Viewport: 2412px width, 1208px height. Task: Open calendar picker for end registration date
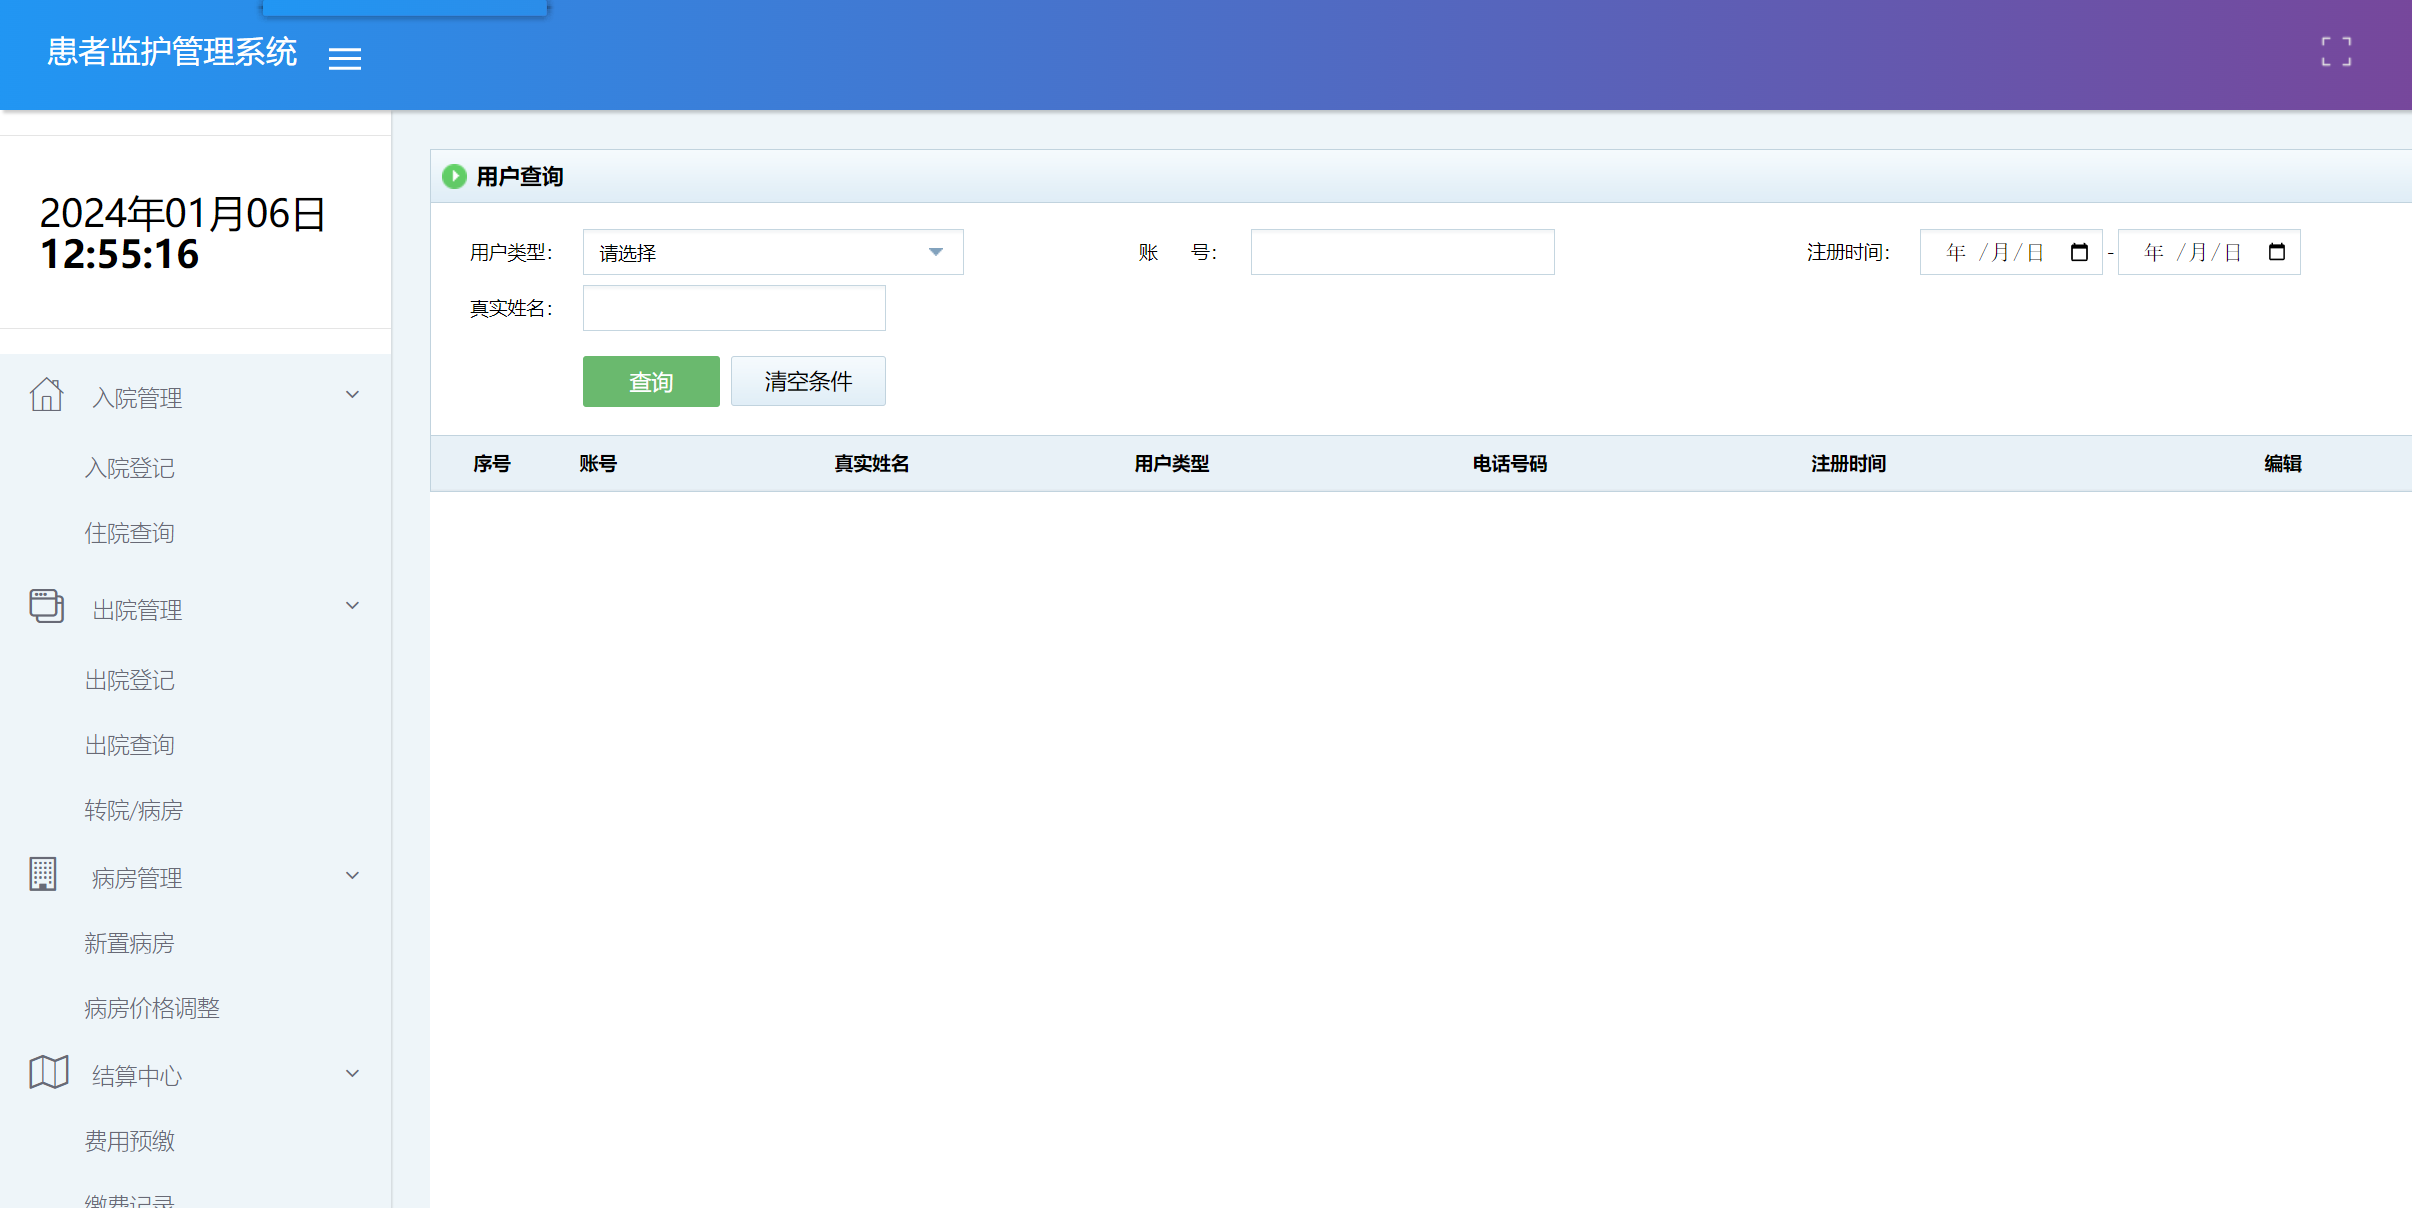click(2277, 252)
